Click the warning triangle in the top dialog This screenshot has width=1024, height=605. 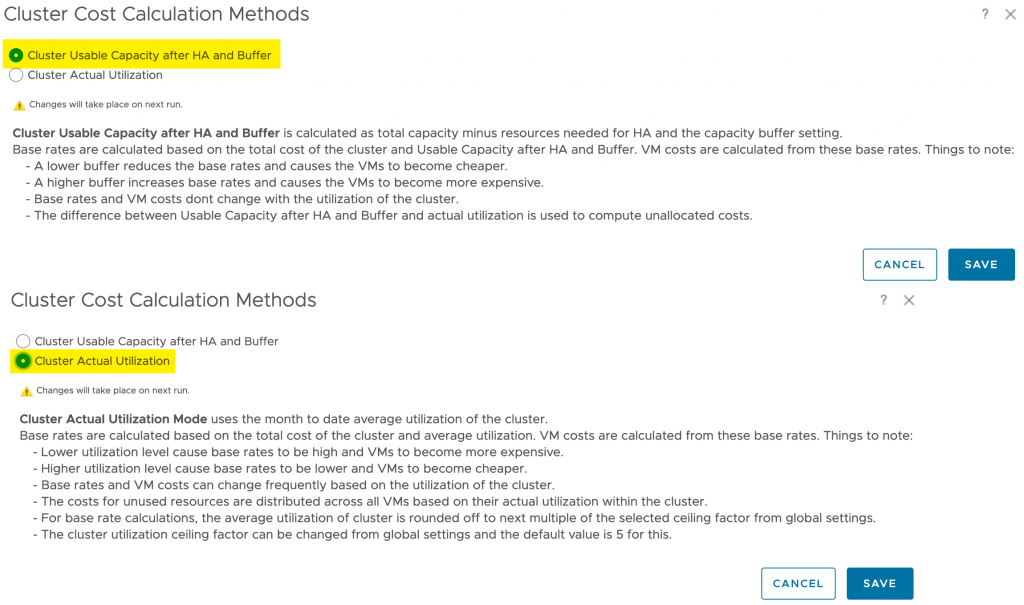(20, 103)
